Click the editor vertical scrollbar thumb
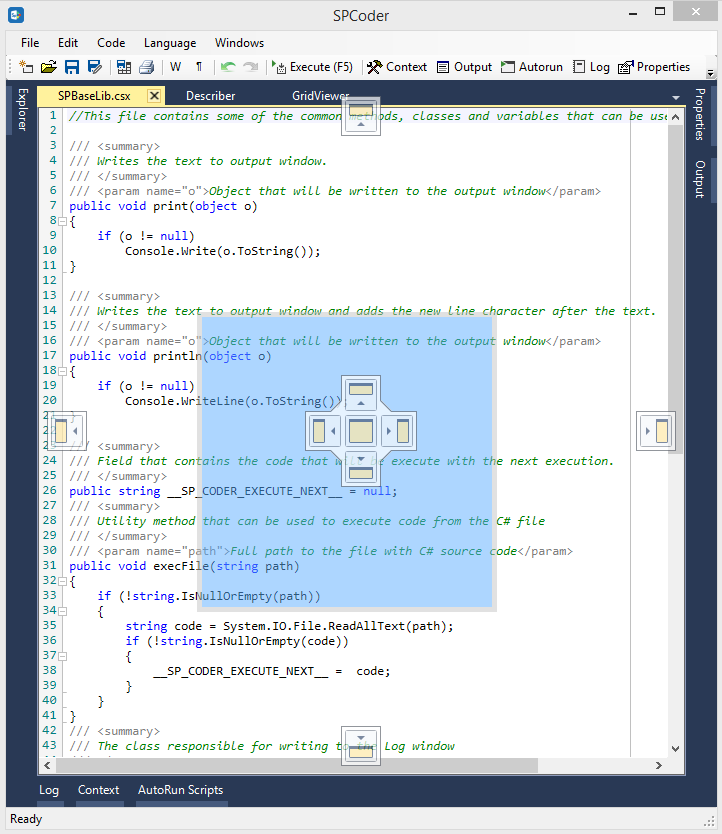This screenshot has width=722, height=834. tap(676, 289)
